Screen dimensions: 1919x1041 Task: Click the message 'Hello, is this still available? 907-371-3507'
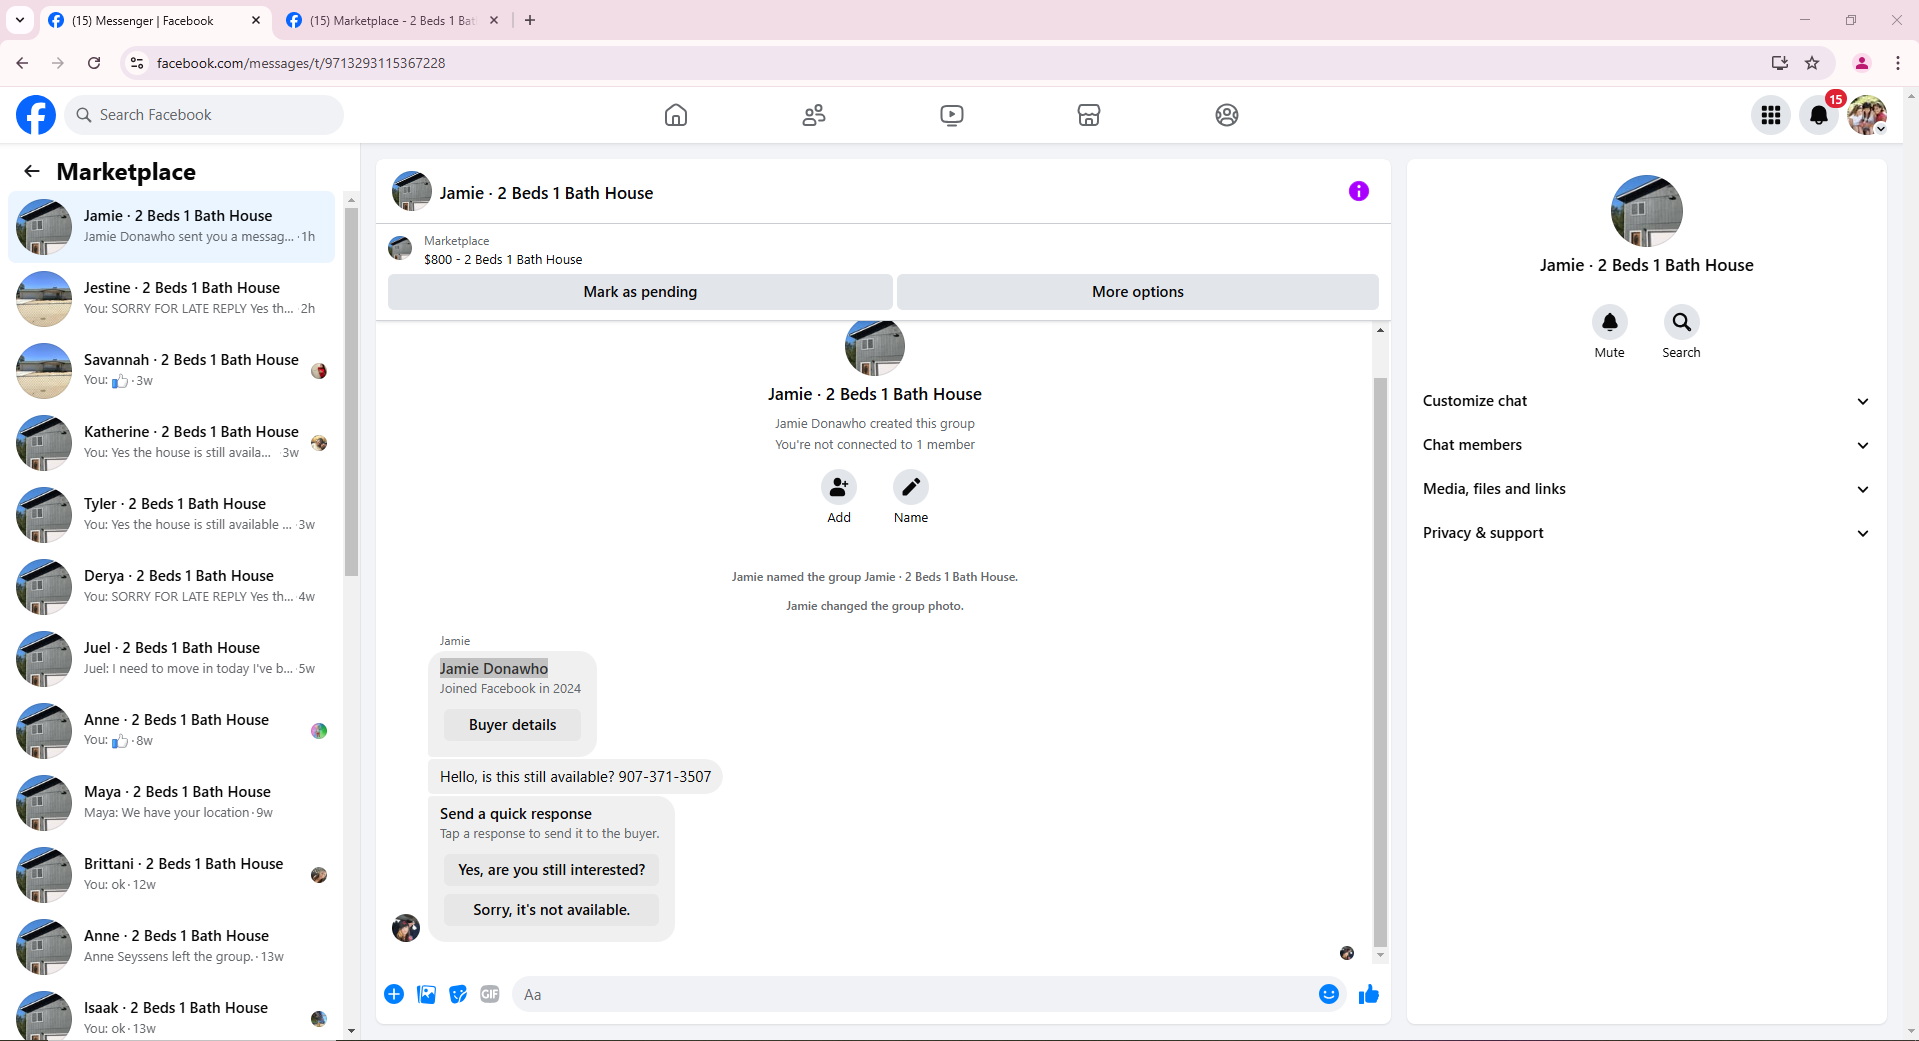tap(575, 777)
